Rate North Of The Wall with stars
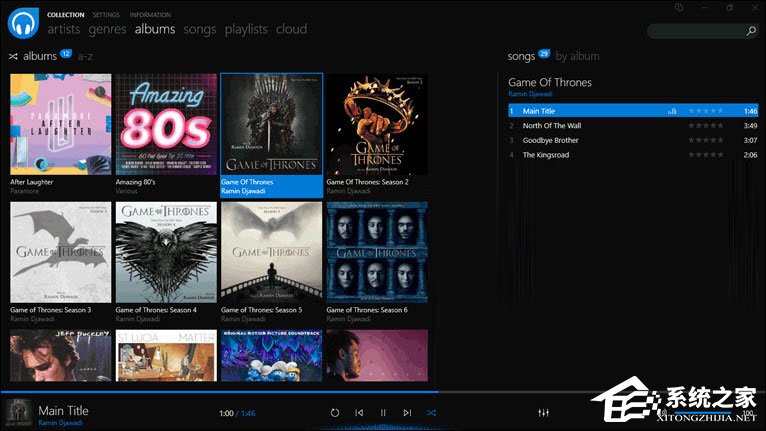Image resolution: width=766 pixels, height=431 pixels. [x=705, y=126]
